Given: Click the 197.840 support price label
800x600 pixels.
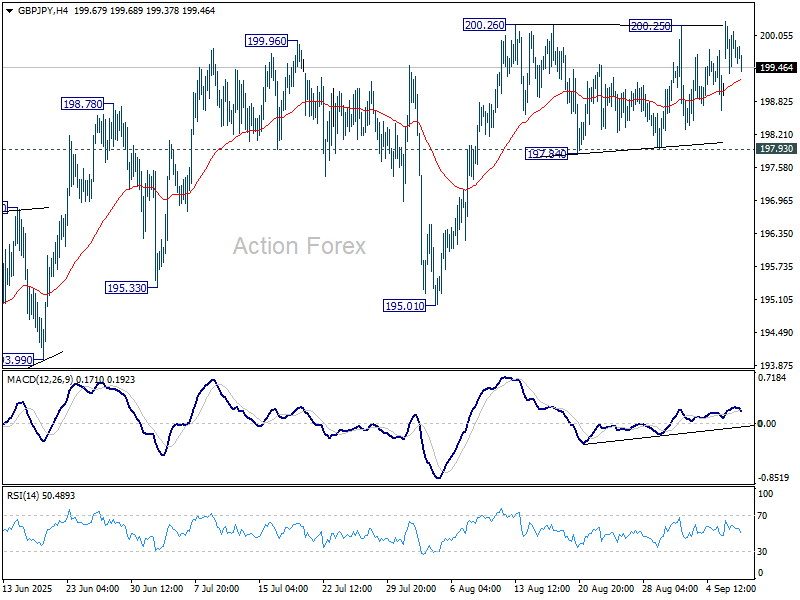Looking at the screenshot, I should [x=547, y=154].
